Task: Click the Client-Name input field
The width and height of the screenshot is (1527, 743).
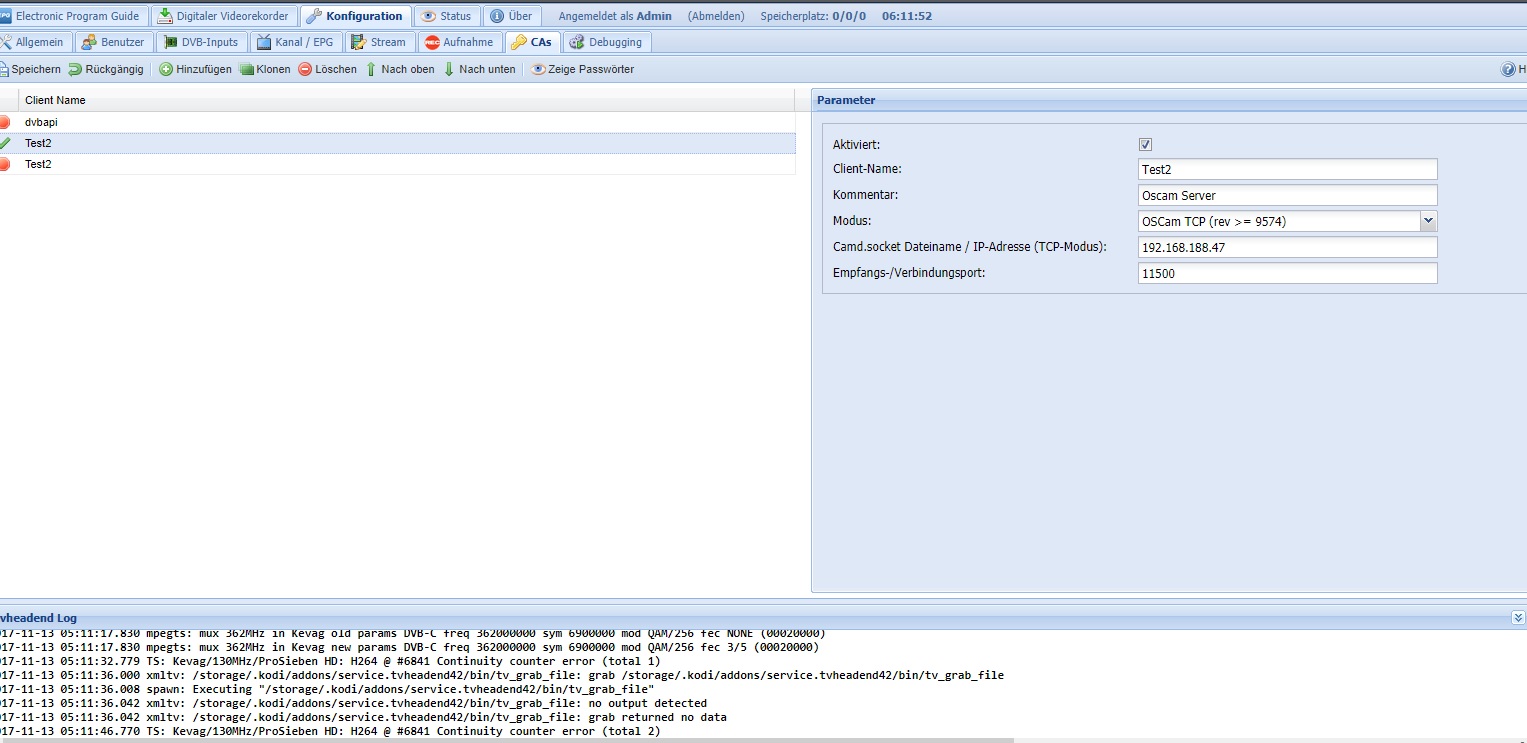Action: pos(1287,169)
